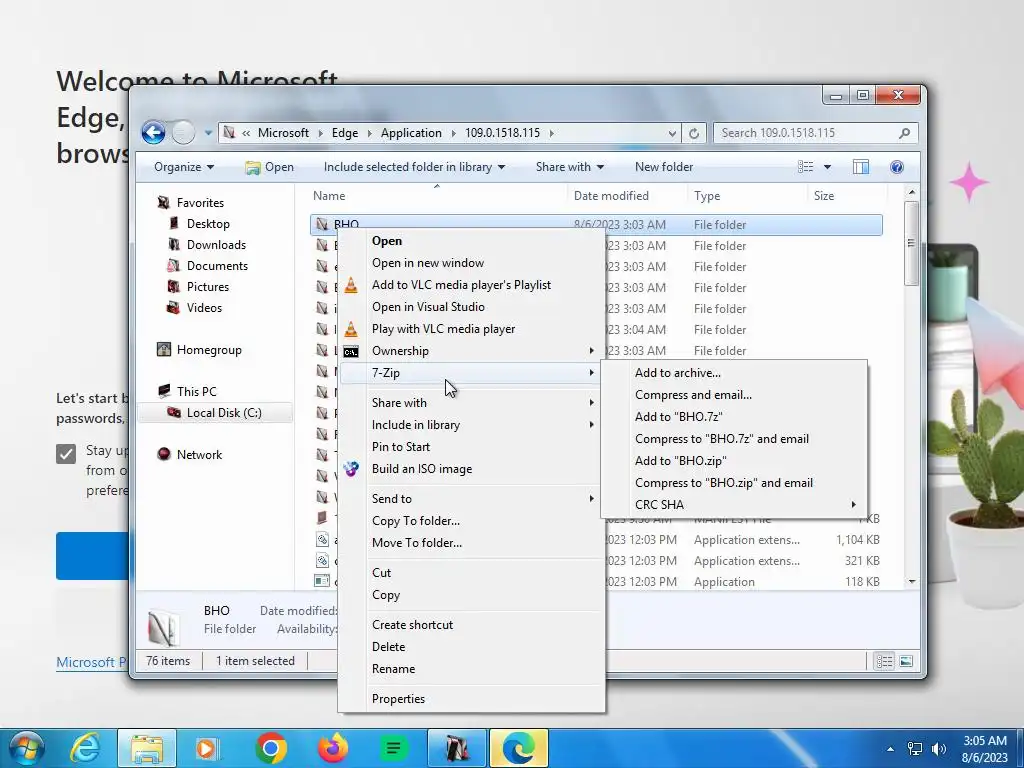
Task: Toggle the Stay up to date checkbox in Edge
Action: coord(66,453)
